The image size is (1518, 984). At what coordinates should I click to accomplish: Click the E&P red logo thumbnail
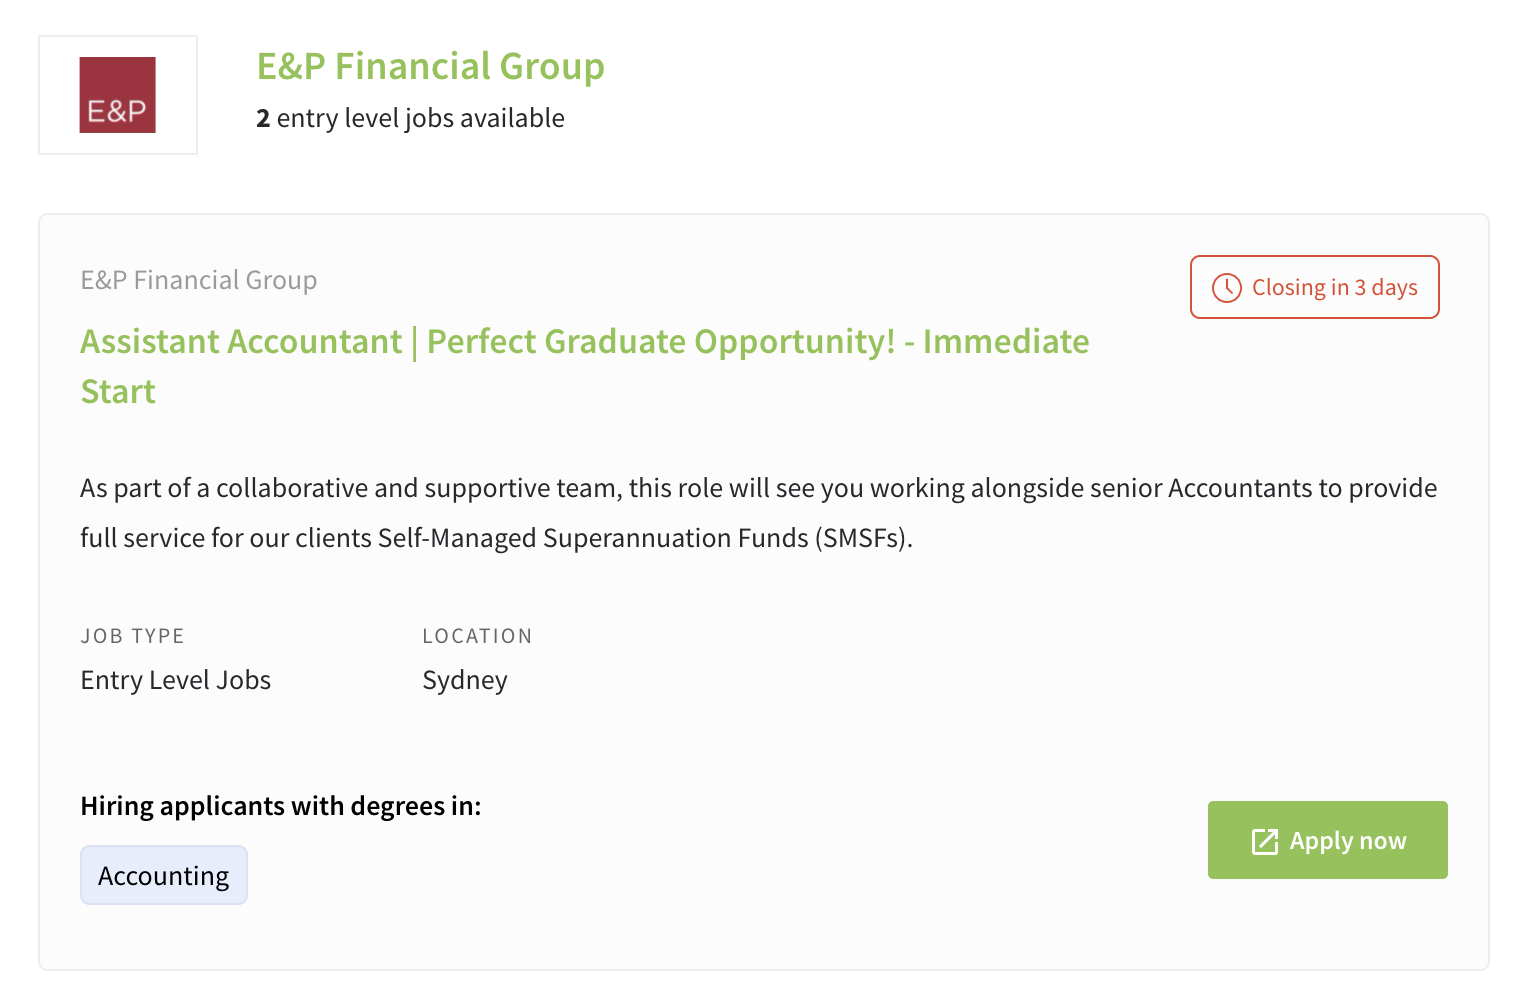(118, 95)
